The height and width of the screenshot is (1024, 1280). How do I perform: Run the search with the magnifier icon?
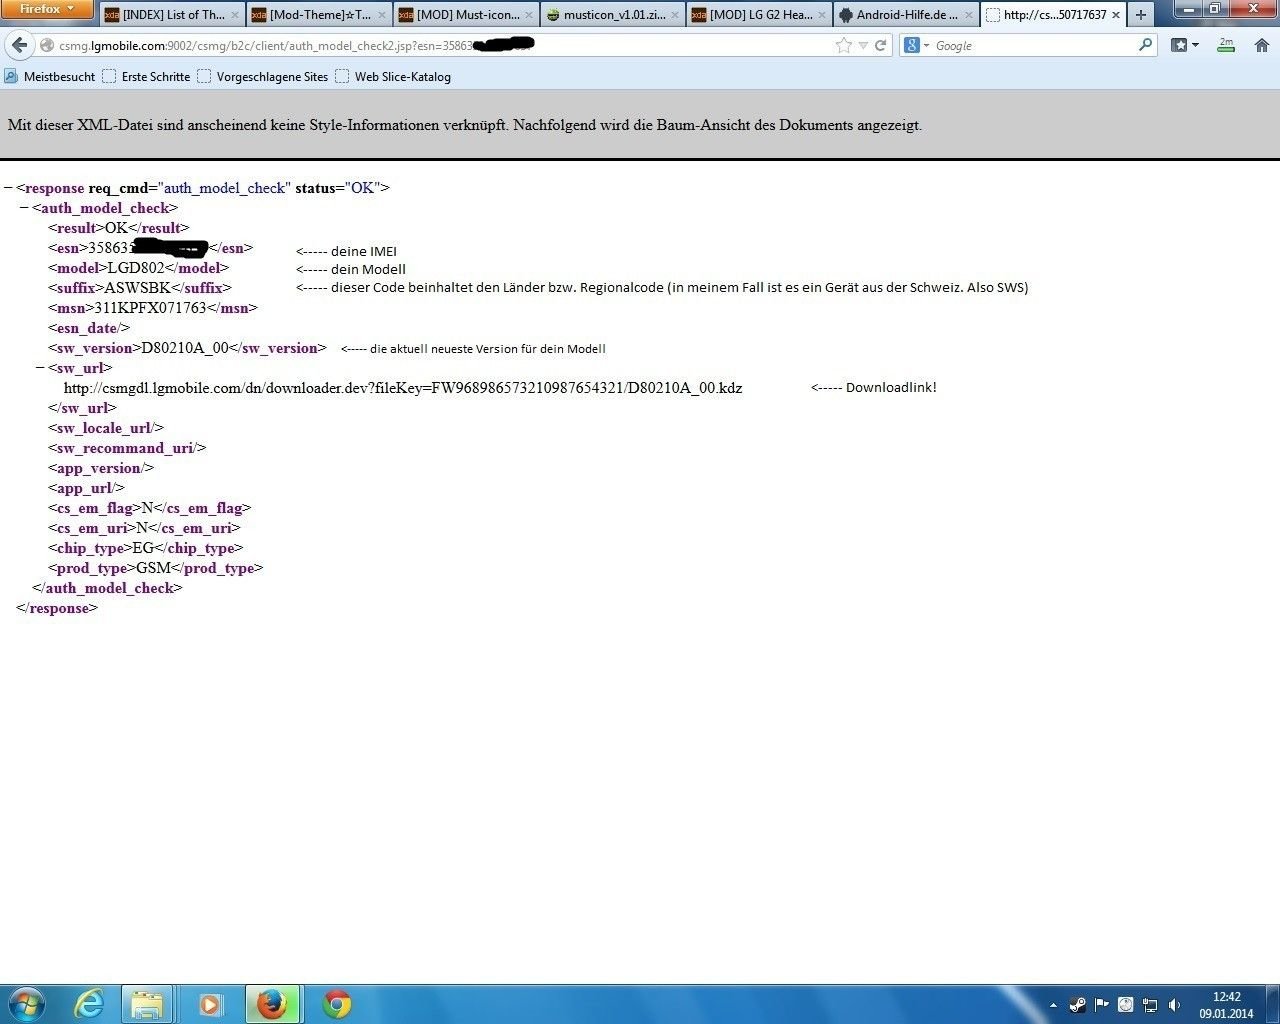1146,45
